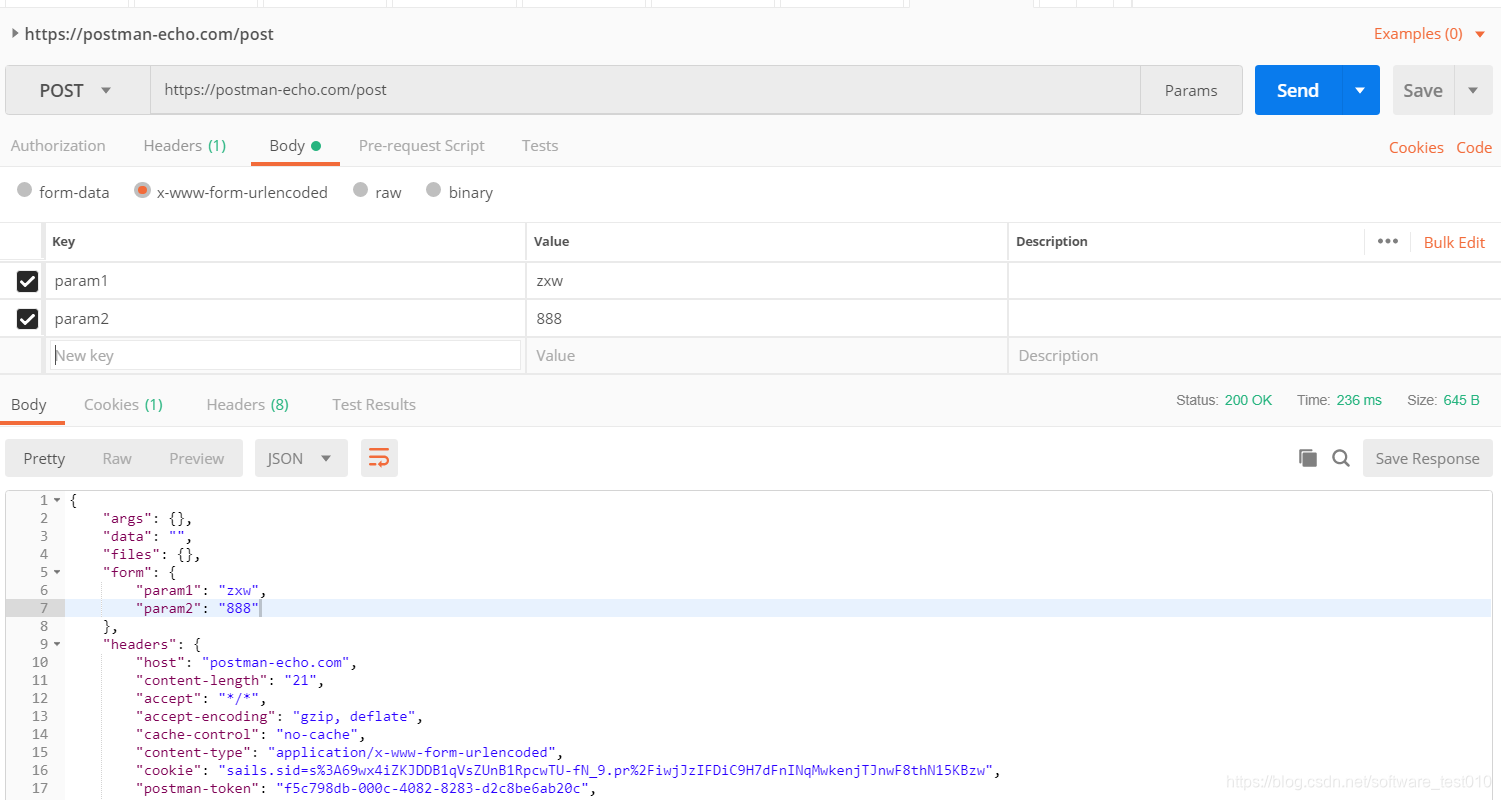
Task: Click the Status 200 OK text
Action: pyautogui.click(x=1224, y=400)
